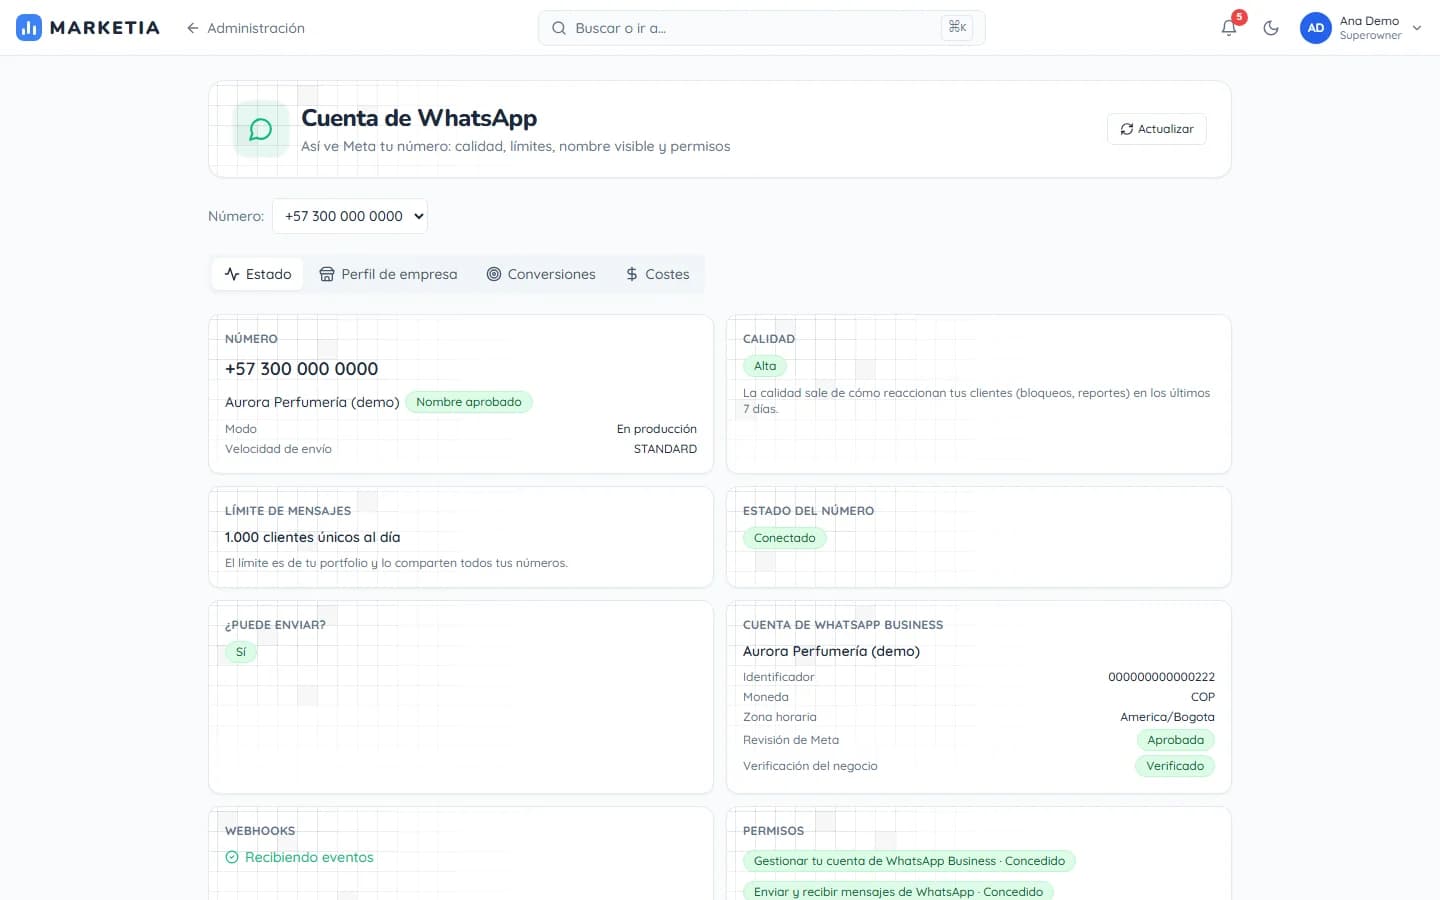Switch to the Conversiones tab
This screenshot has width=1440, height=900.
[541, 274]
